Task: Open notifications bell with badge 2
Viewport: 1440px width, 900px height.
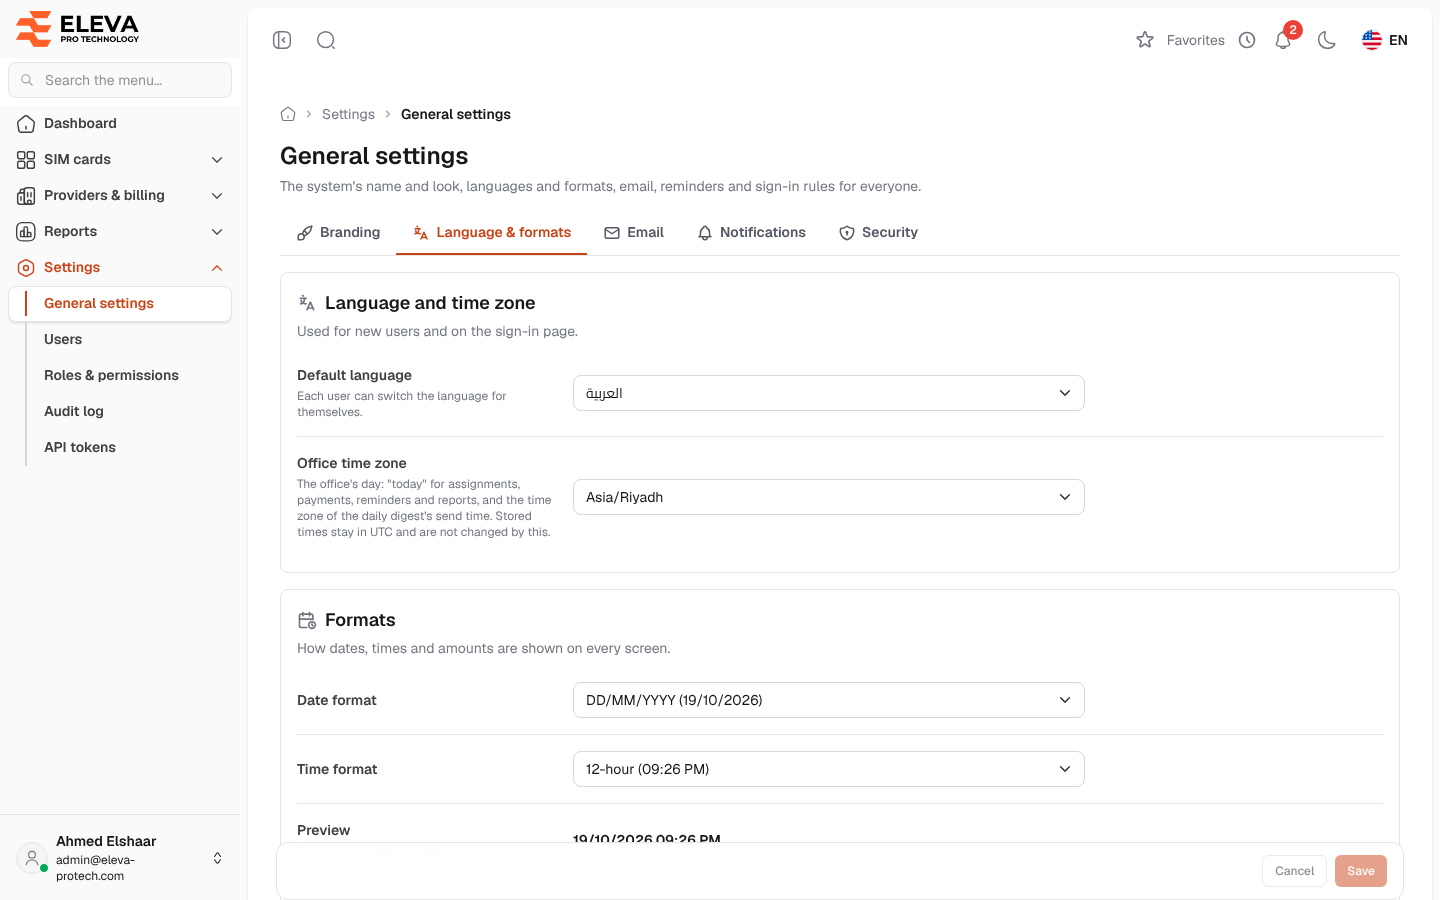Action: [x=1285, y=38]
